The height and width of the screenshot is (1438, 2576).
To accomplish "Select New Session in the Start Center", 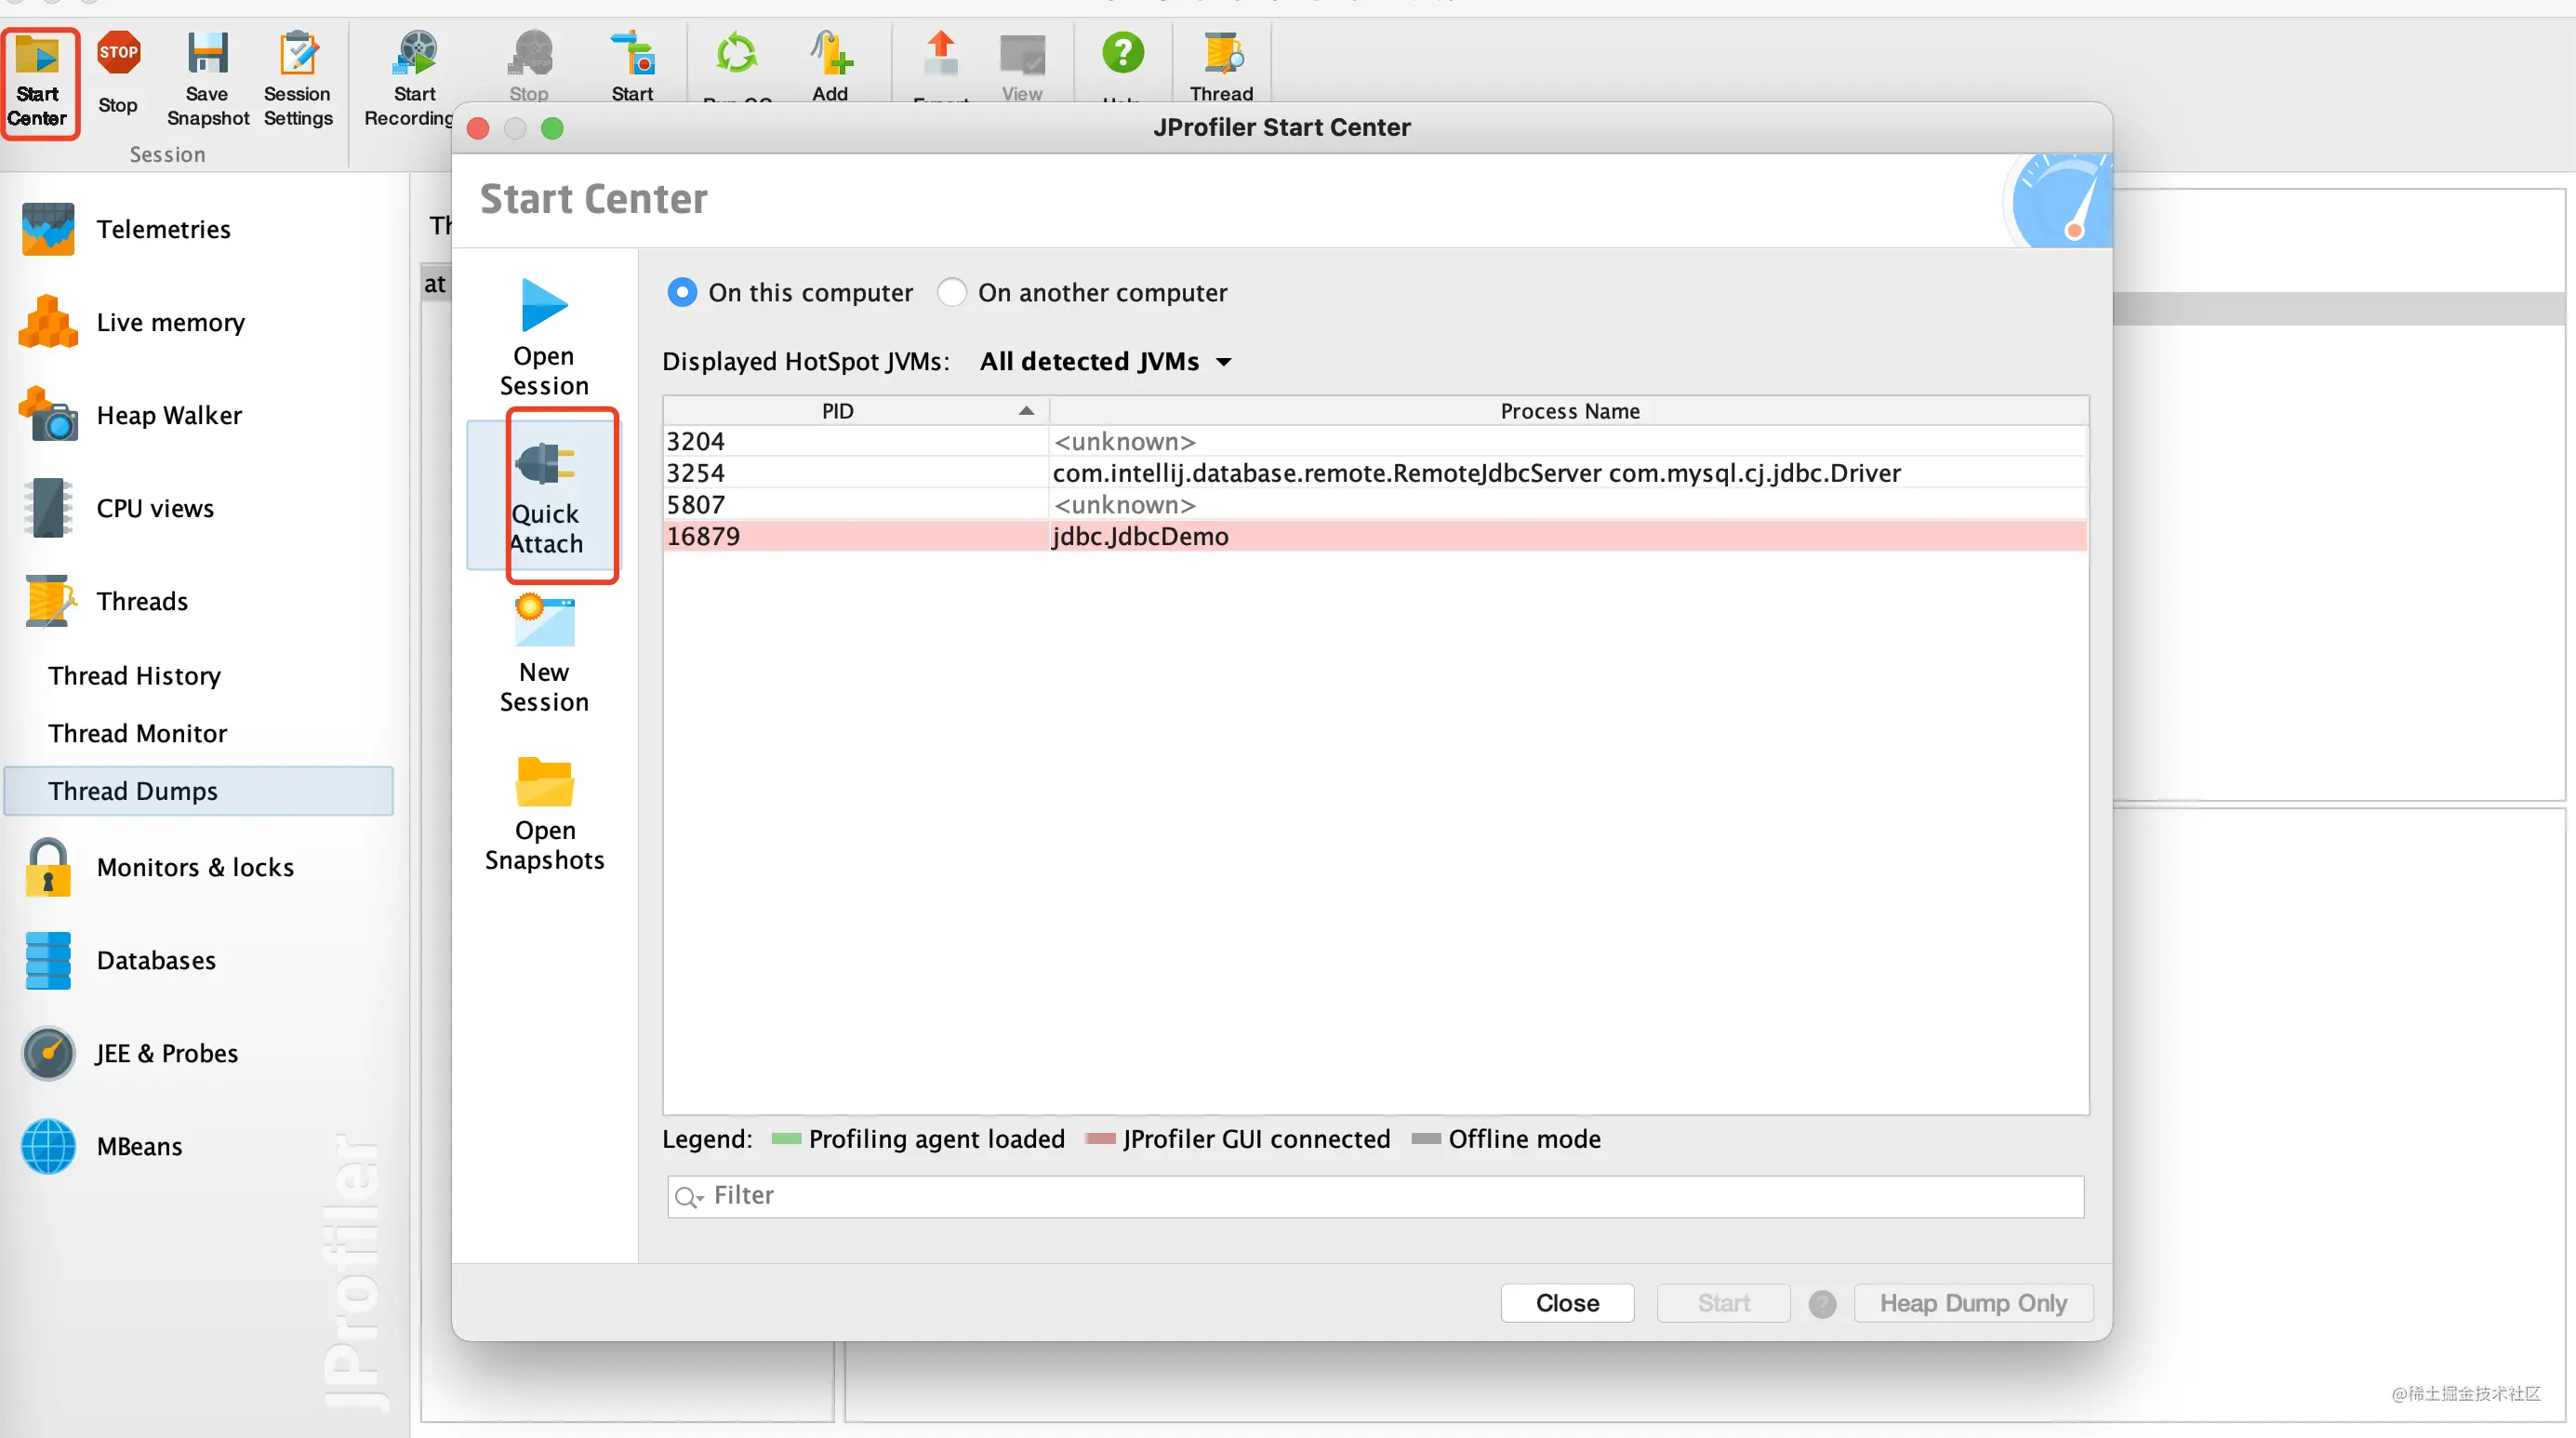I will click(544, 654).
